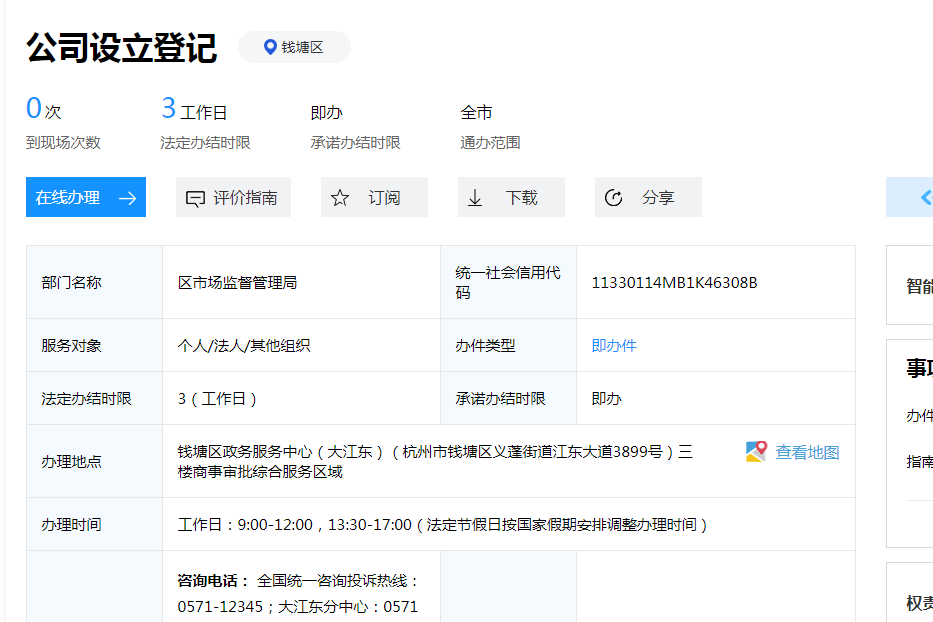Select the 下载 text button
This screenshot has height=622, width=933.
[521, 198]
